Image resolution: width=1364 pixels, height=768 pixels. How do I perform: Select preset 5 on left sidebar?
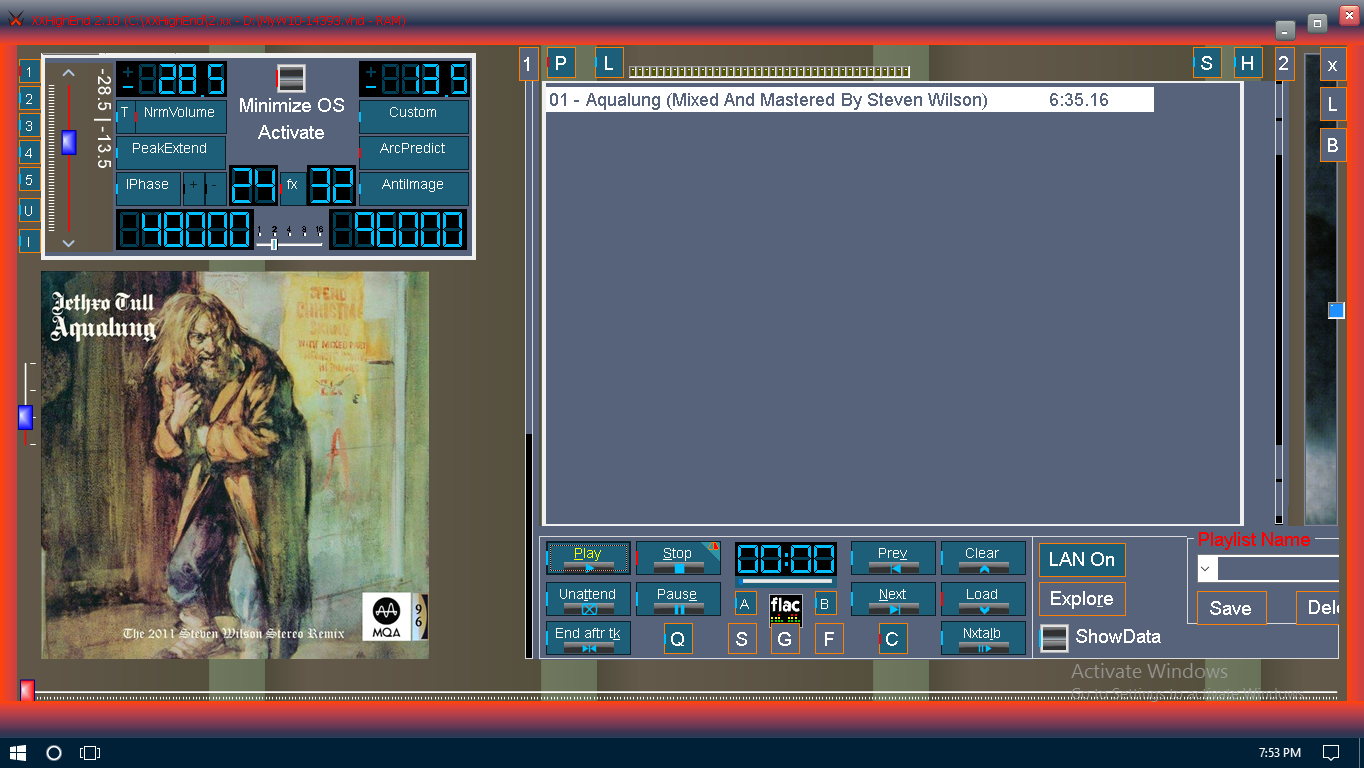click(x=30, y=180)
